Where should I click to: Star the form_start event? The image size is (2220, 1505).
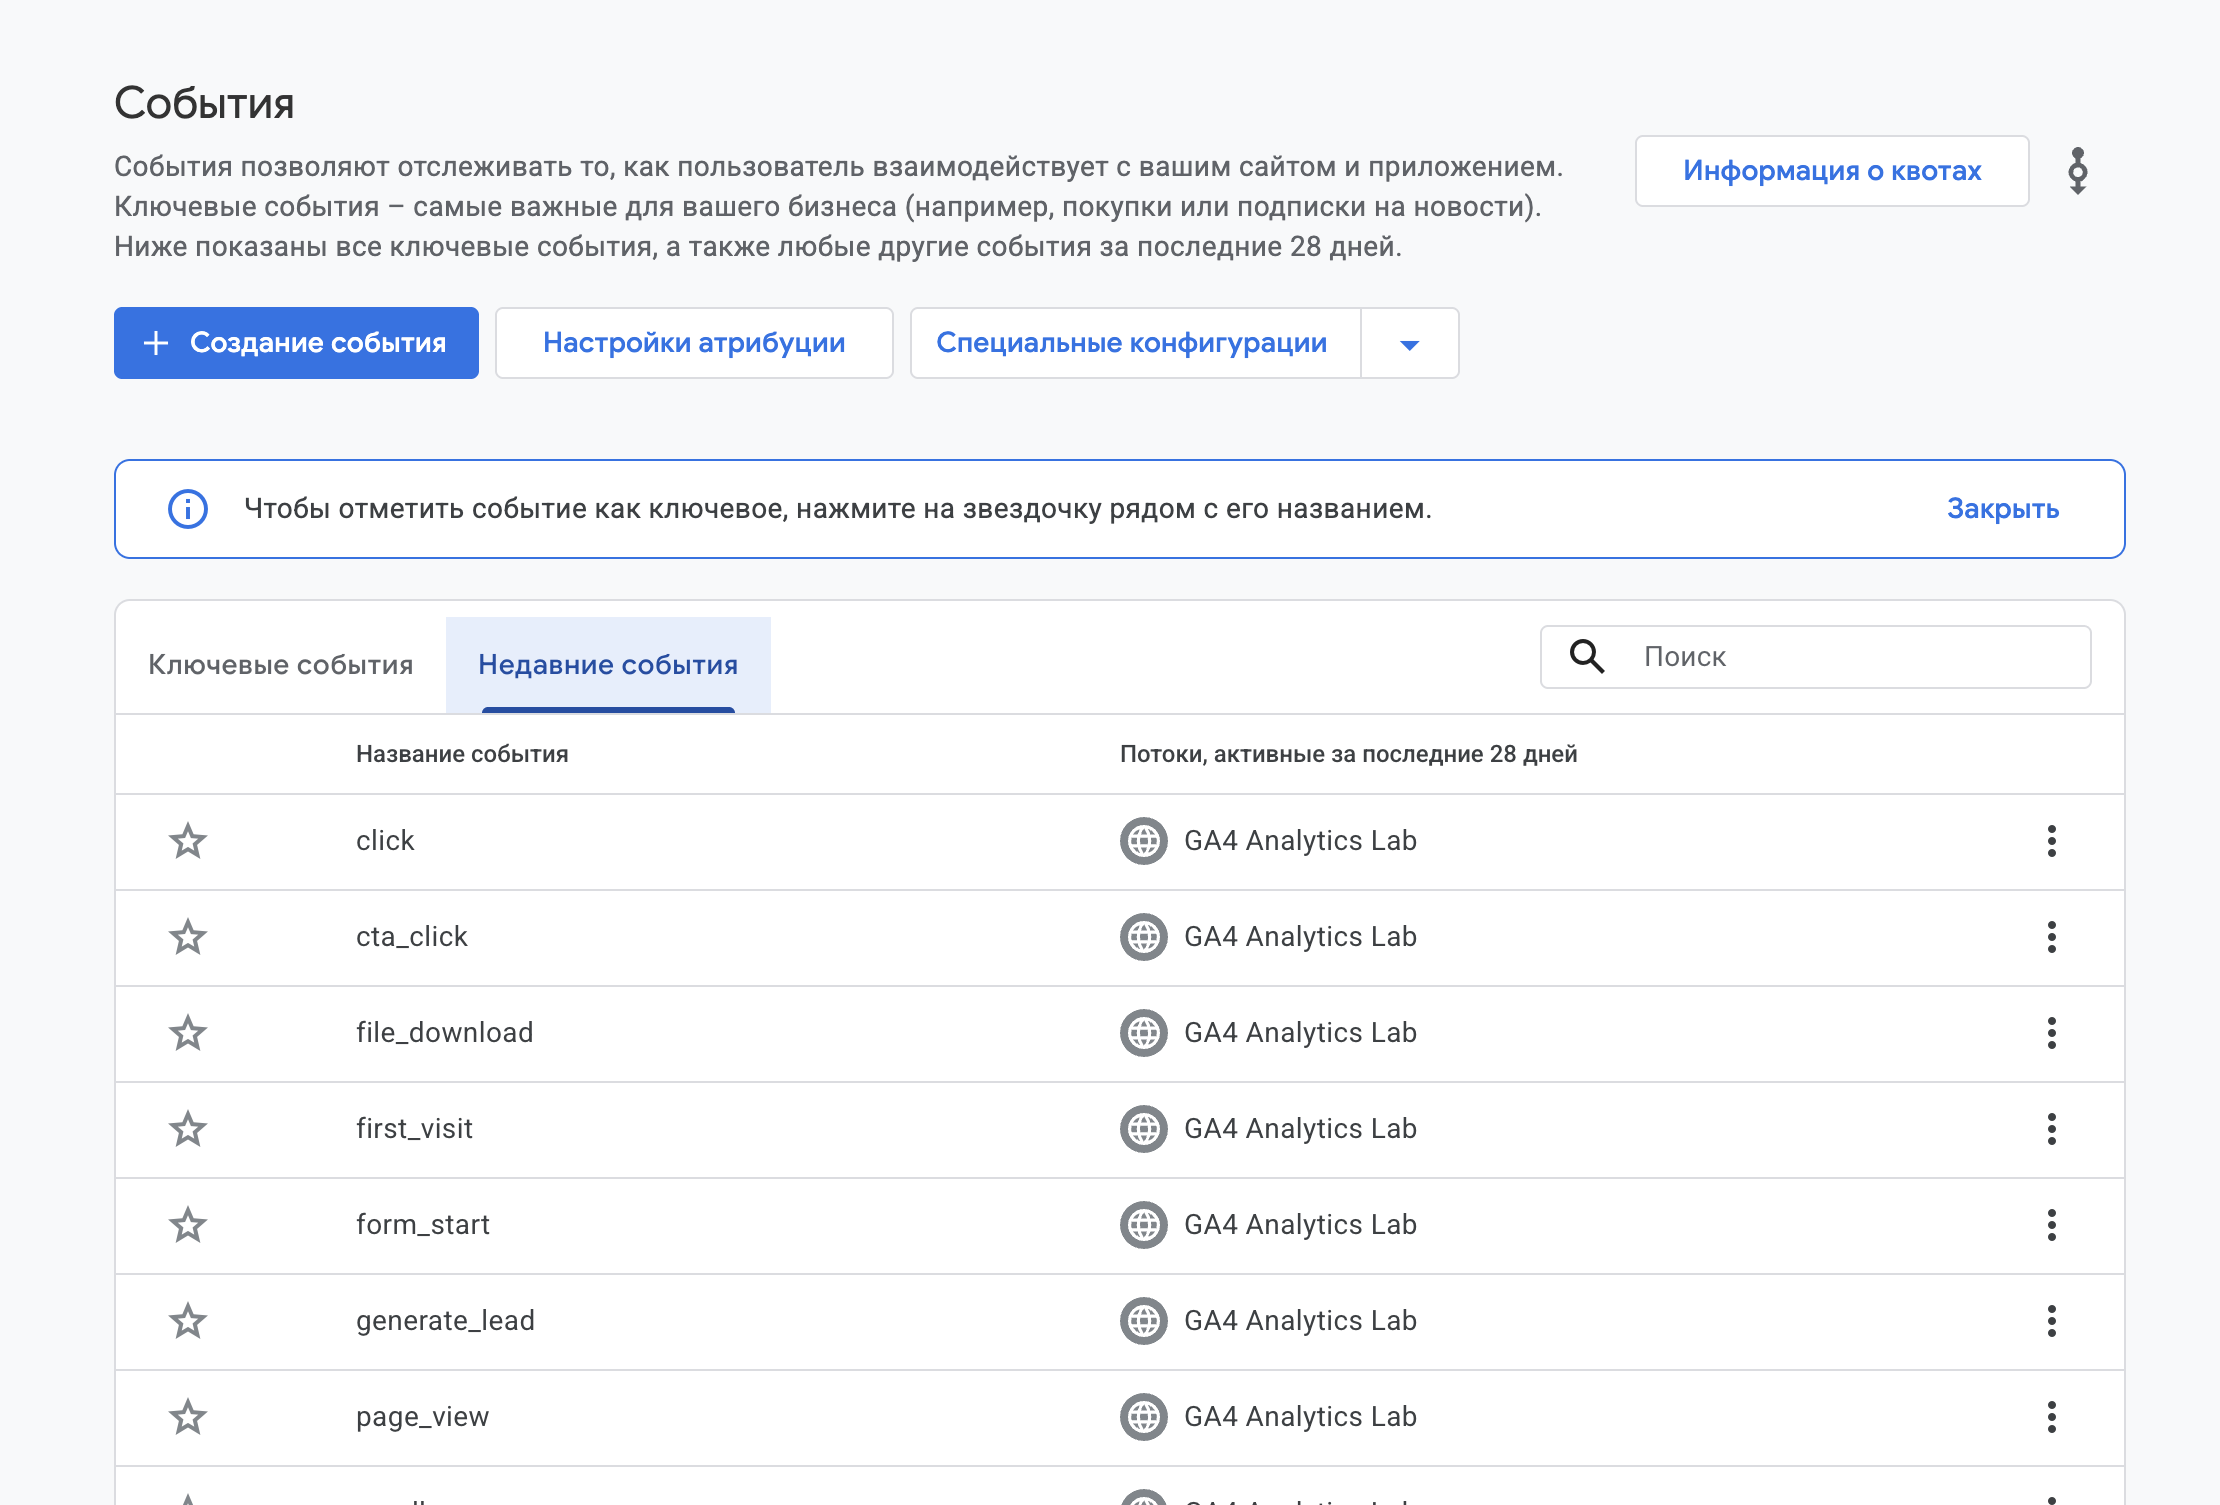pyautogui.click(x=188, y=1225)
